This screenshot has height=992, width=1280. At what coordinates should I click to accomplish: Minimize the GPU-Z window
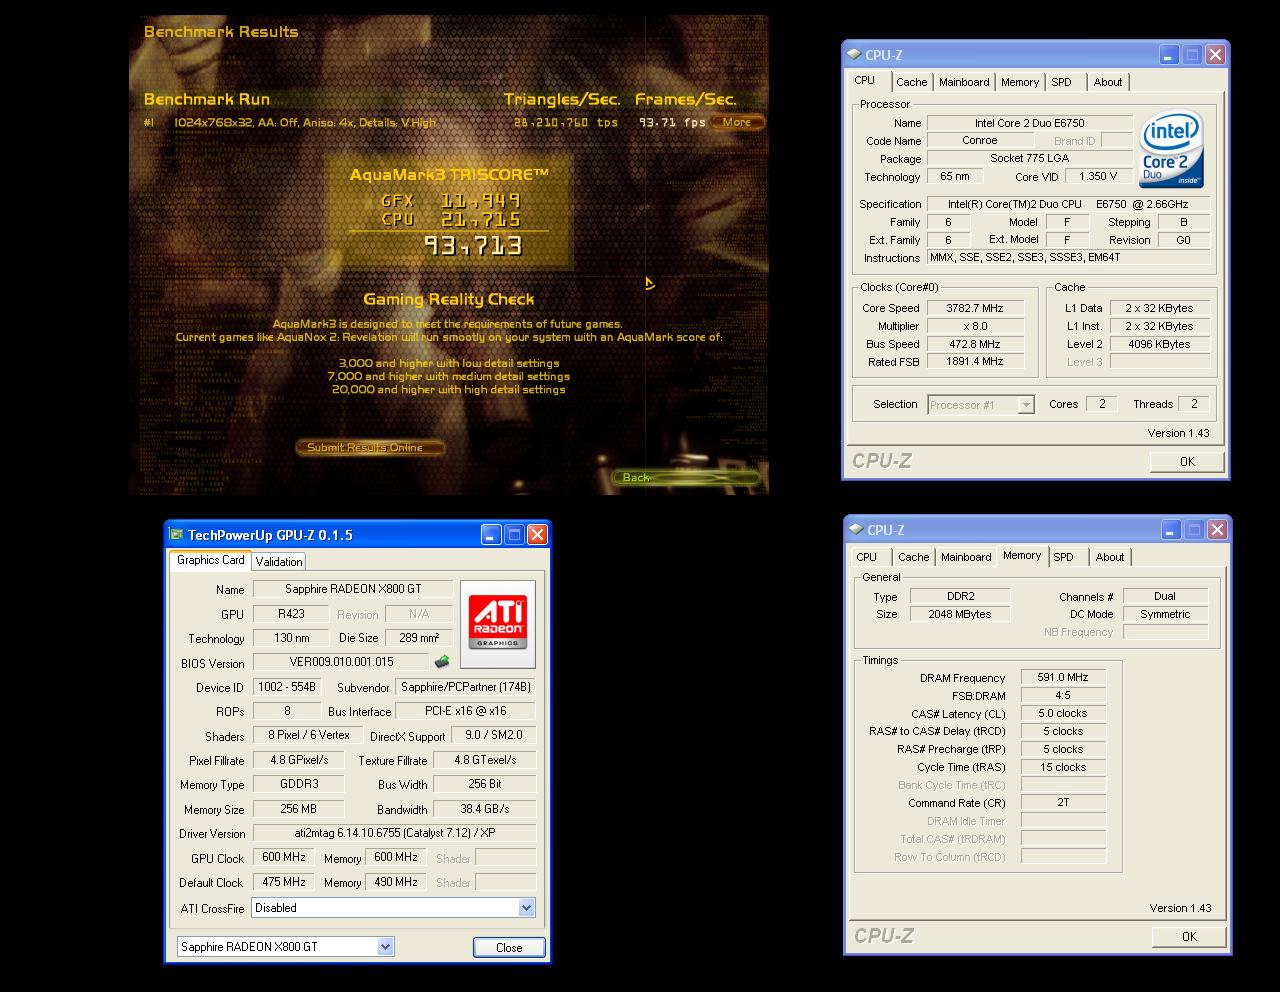491,535
